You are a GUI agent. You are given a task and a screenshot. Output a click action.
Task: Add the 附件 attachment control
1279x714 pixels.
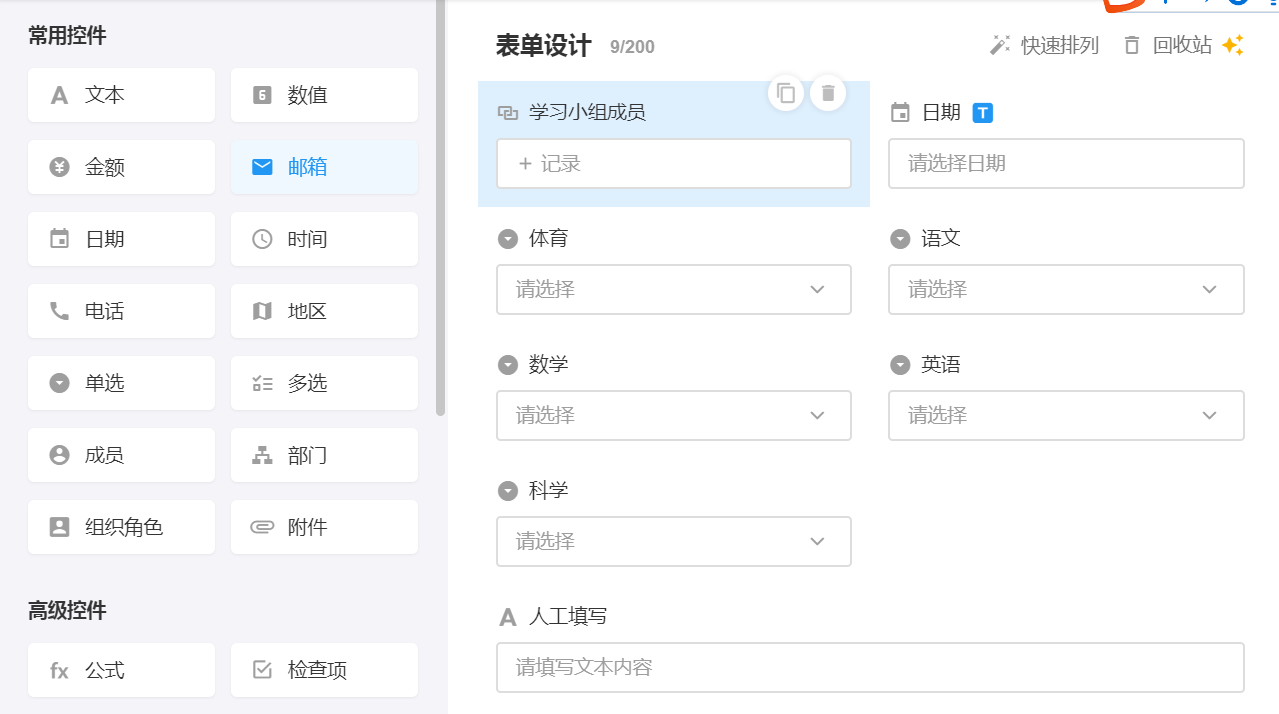(324, 527)
